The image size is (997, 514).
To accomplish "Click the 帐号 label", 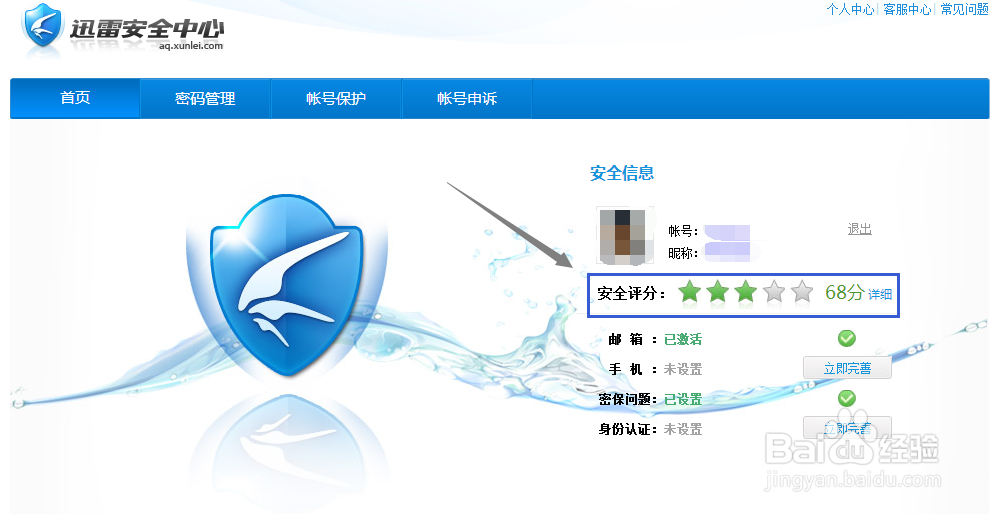I will click(x=683, y=232).
